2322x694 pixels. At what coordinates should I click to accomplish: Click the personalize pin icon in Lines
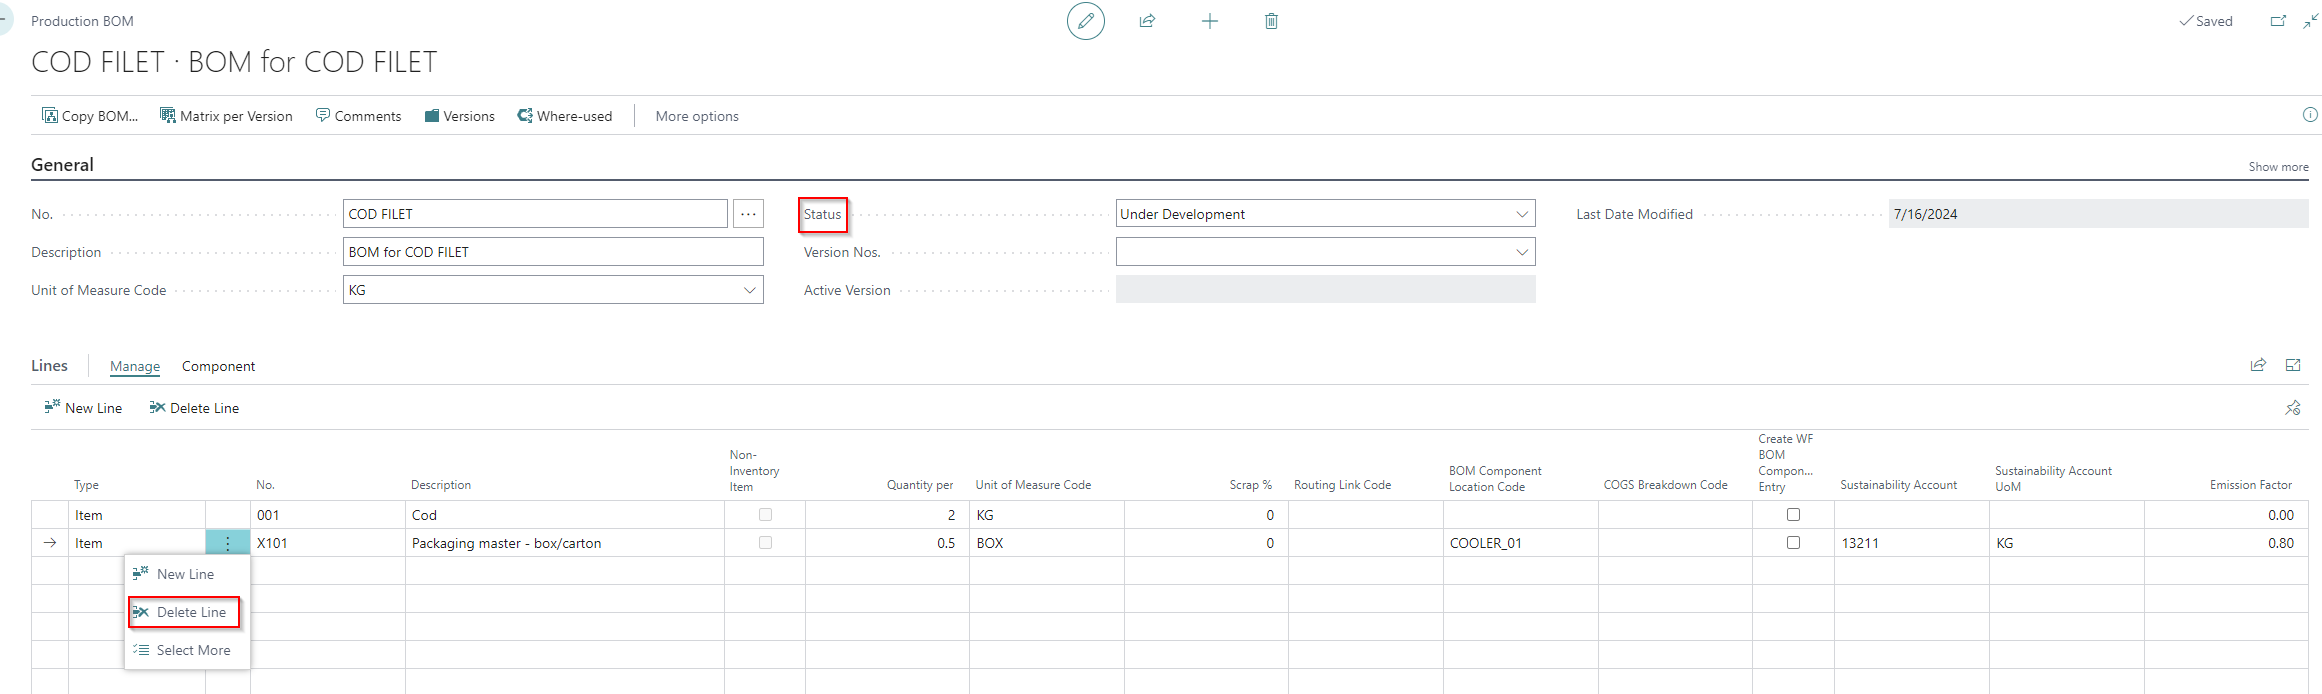coord(2292,408)
